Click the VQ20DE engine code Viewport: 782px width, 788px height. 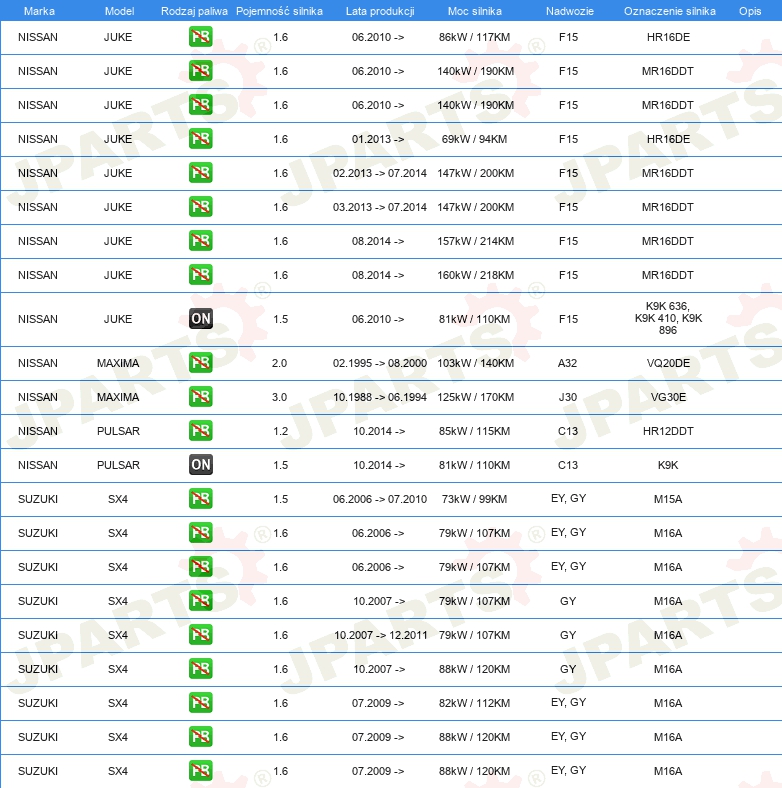(668, 363)
